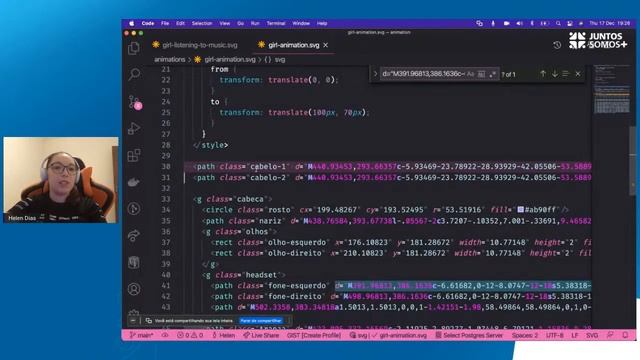Image resolution: width=640 pixels, height=360 pixels.
Task: Click the camera icon in menu bar
Action: (506, 24)
